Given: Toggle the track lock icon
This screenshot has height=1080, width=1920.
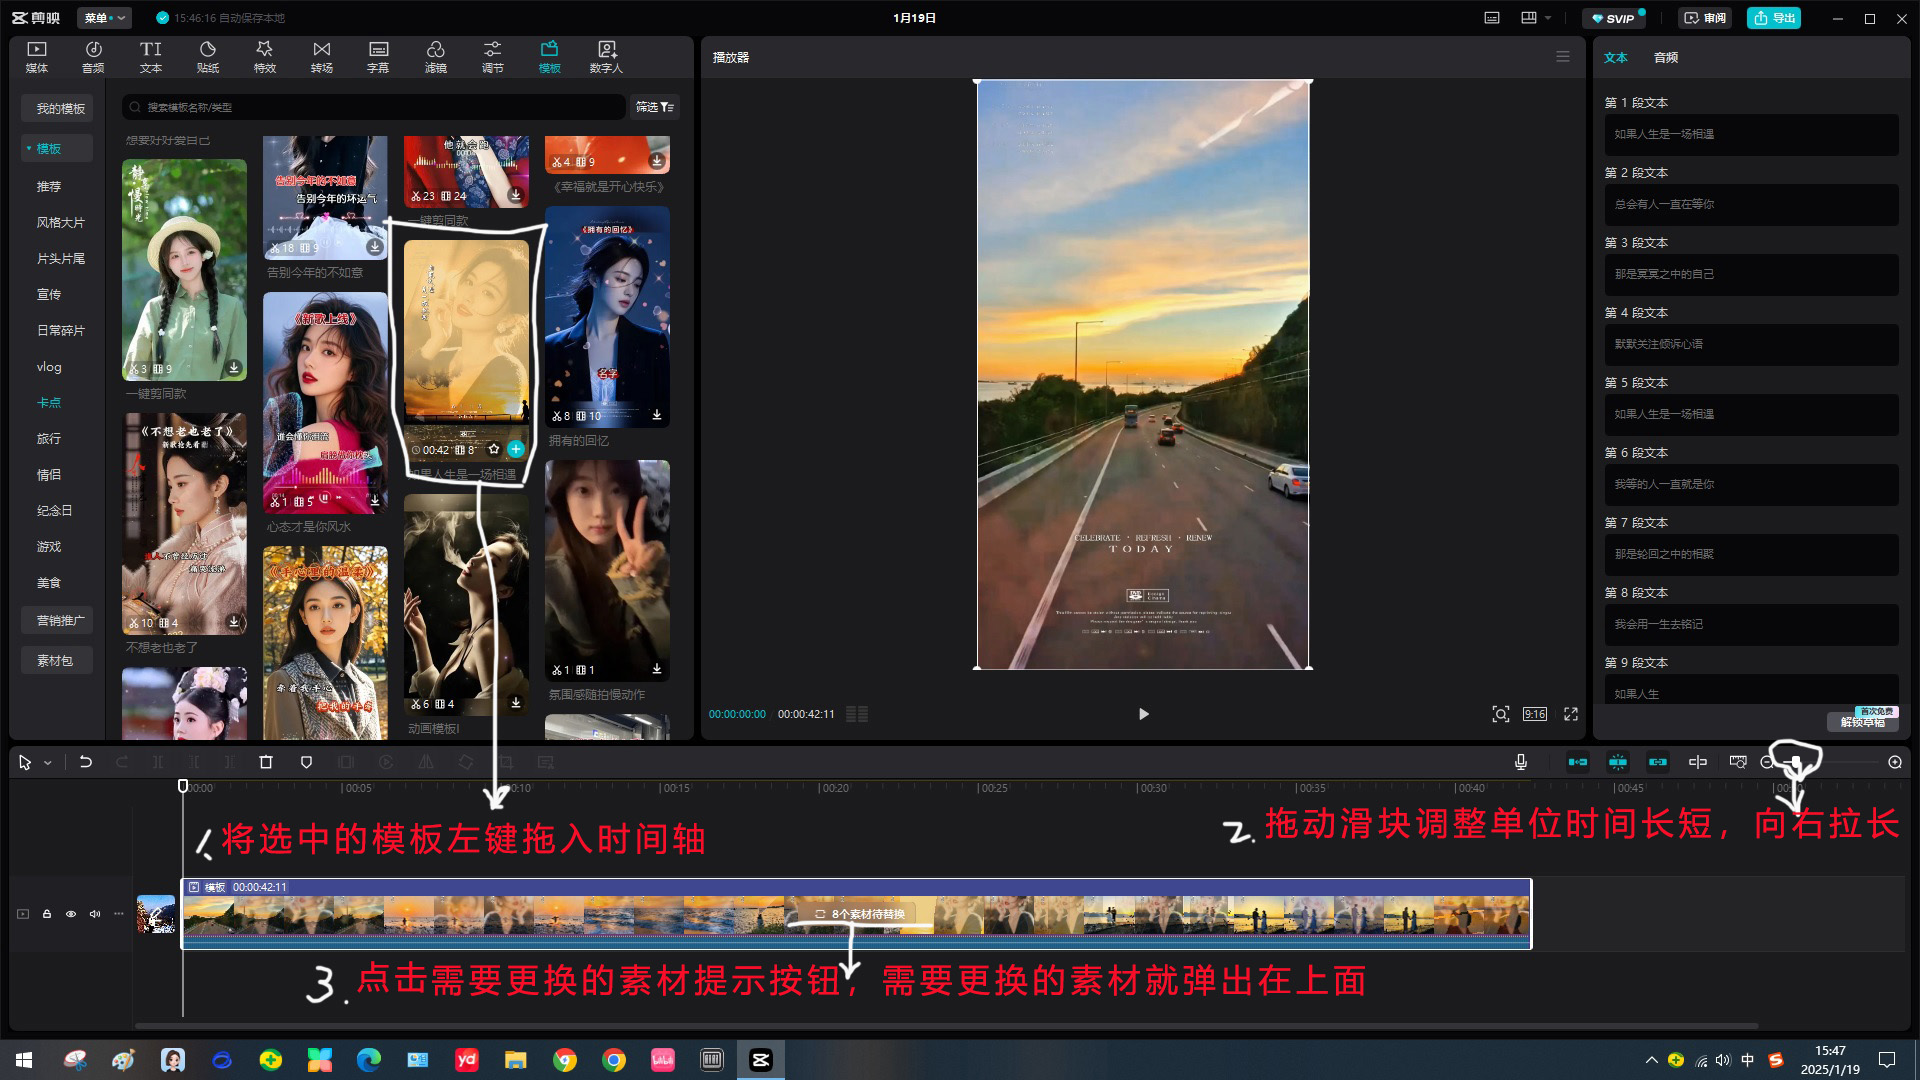Looking at the screenshot, I should coord(47,914).
